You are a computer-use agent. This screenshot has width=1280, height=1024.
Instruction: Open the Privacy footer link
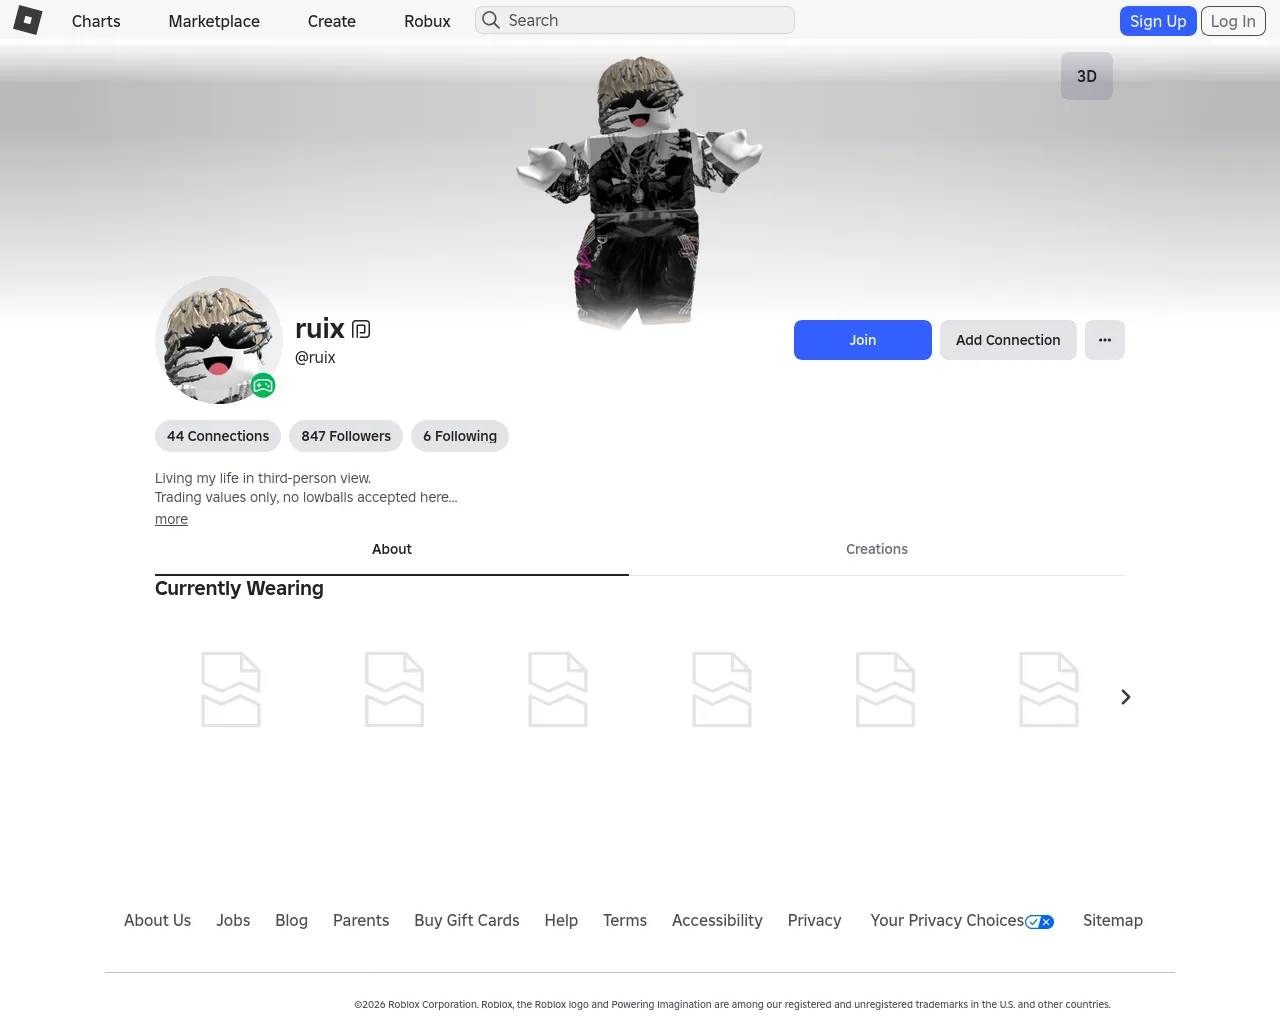click(814, 920)
